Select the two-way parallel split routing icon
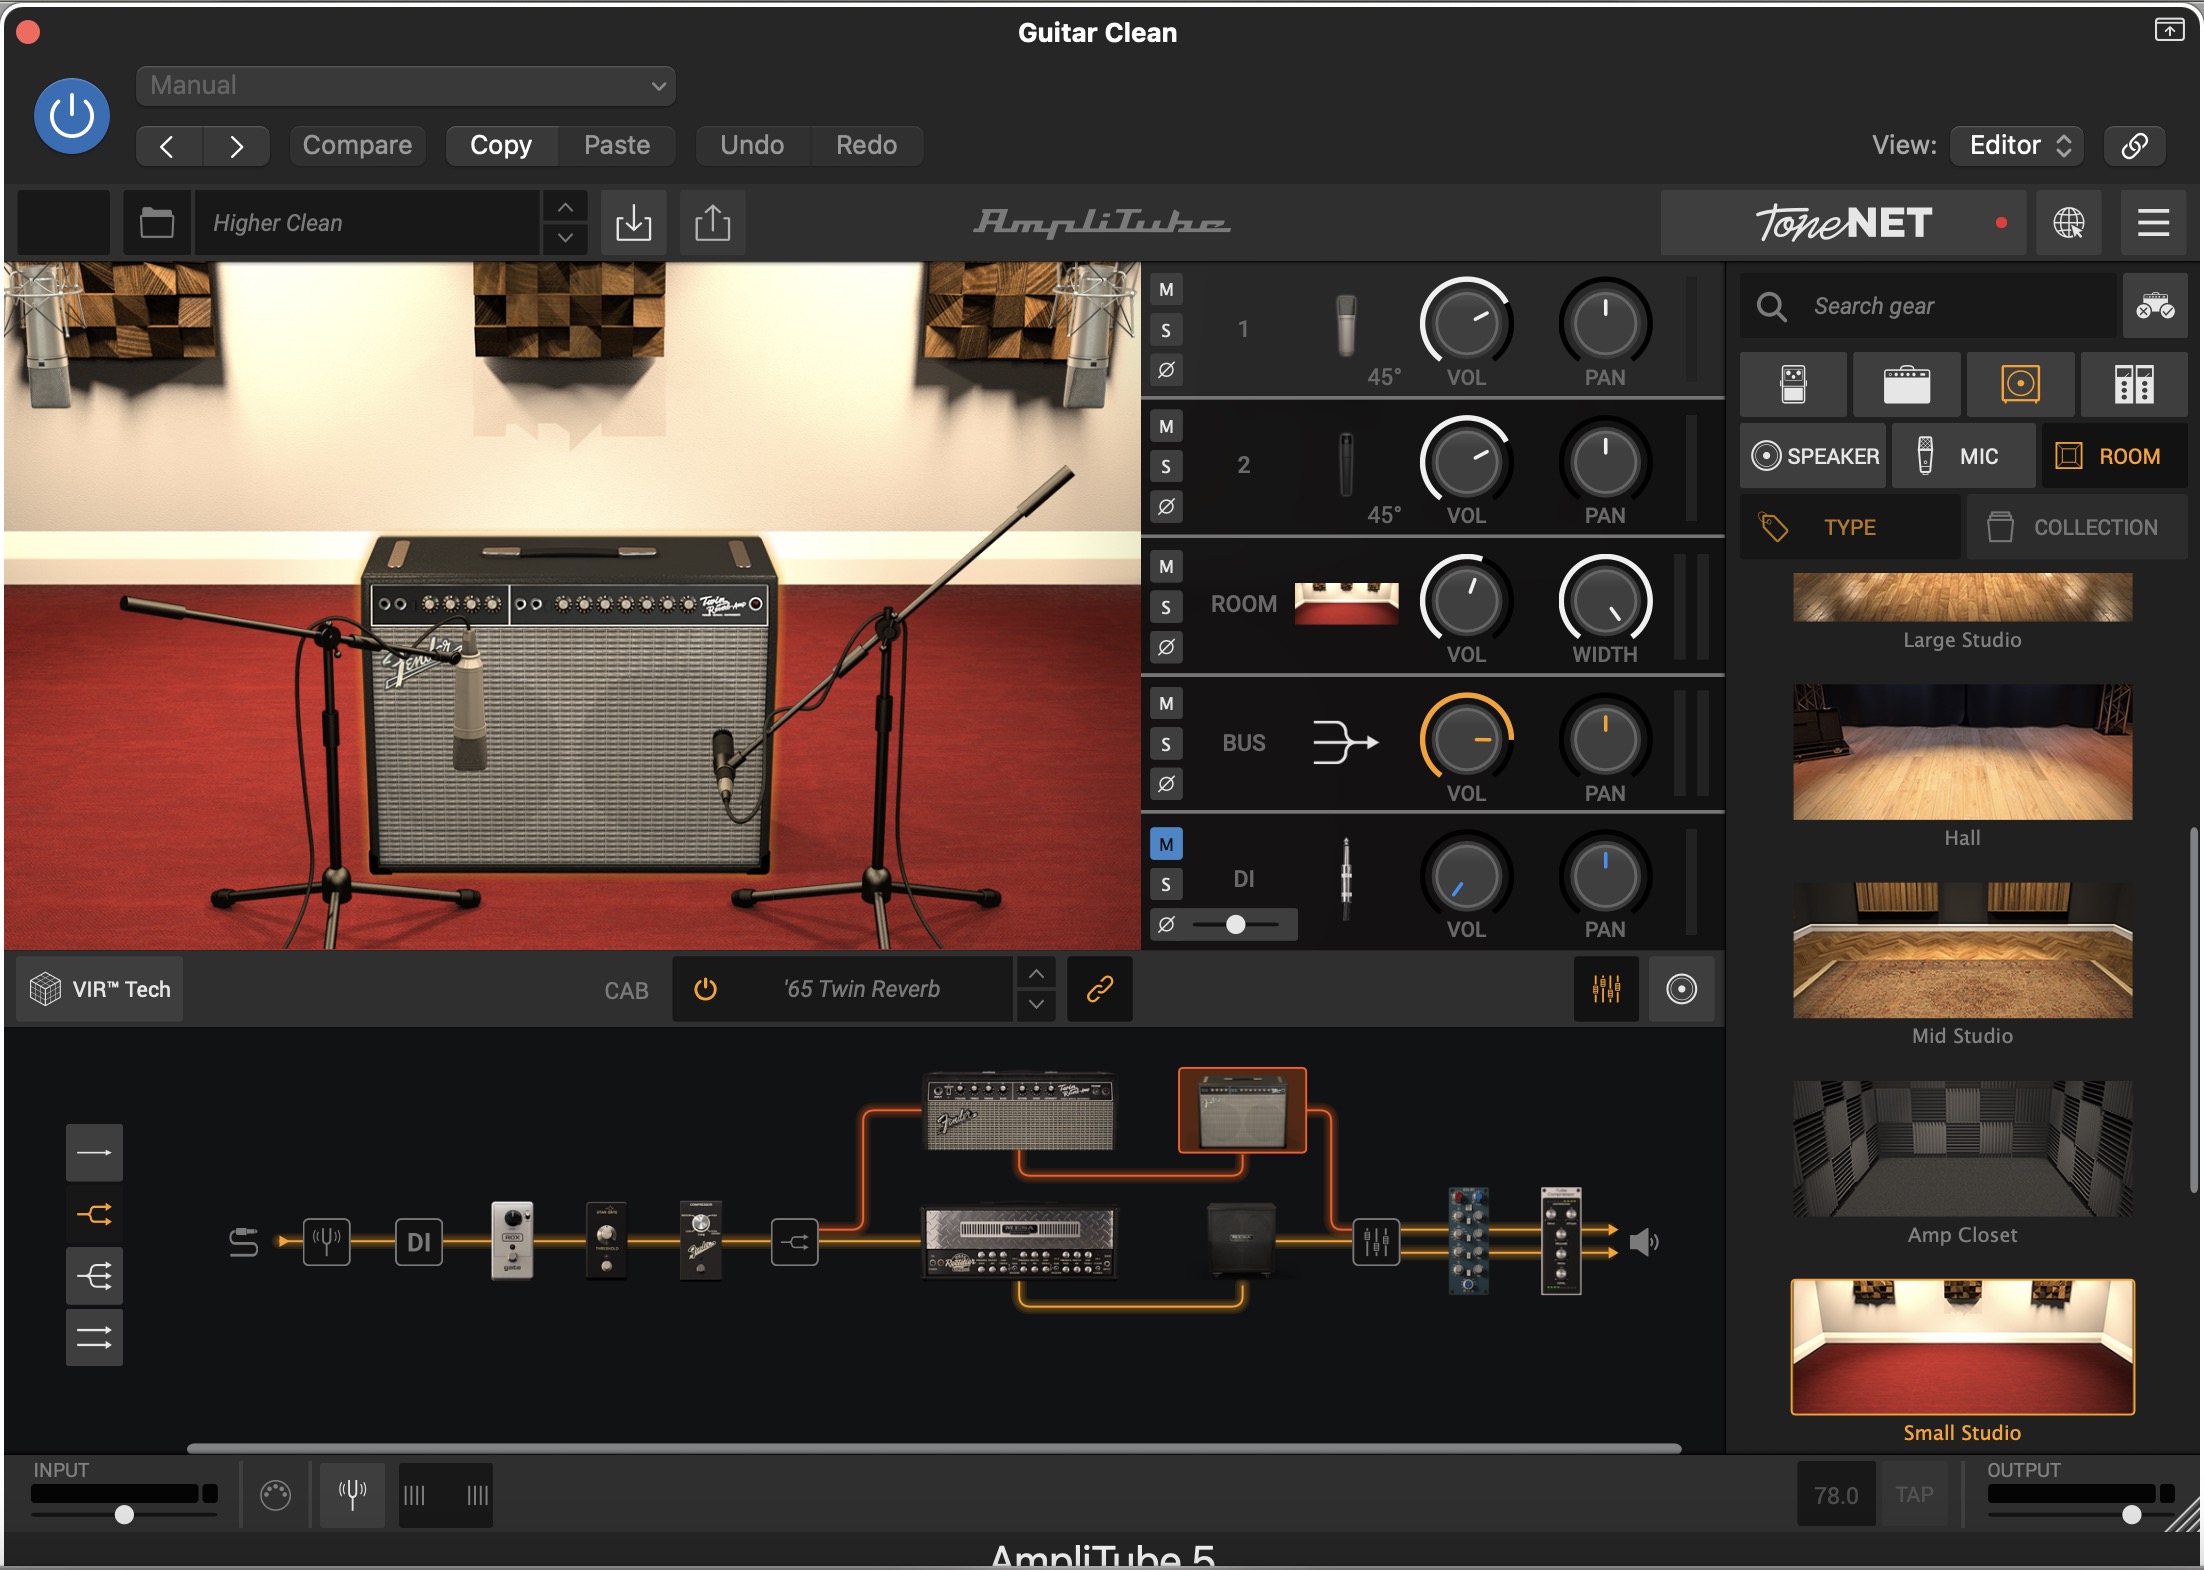This screenshot has width=2204, height=1570. (x=95, y=1215)
